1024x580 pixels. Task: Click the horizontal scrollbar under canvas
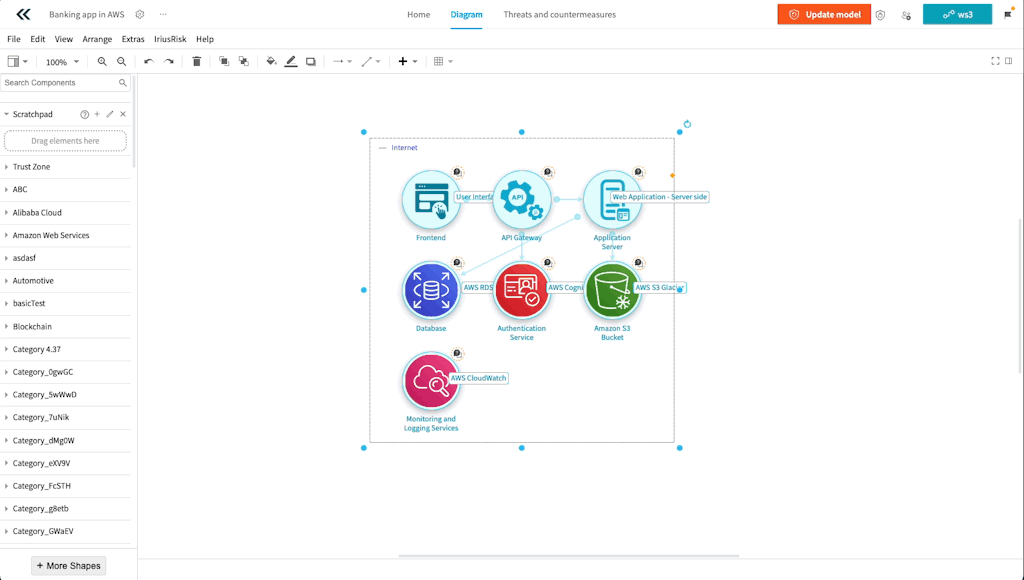point(569,556)
